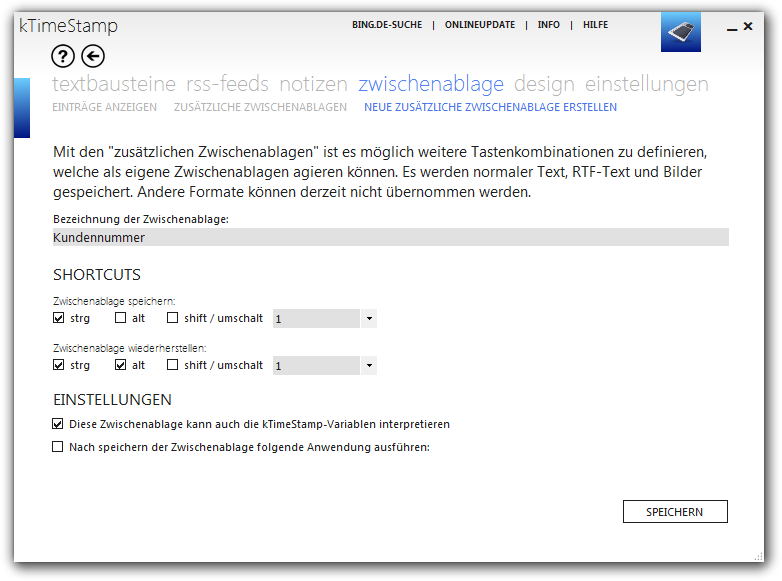Click the kTimeStamp title text
782x581 pixels.
pyautogui.click(x=68, y=26)
